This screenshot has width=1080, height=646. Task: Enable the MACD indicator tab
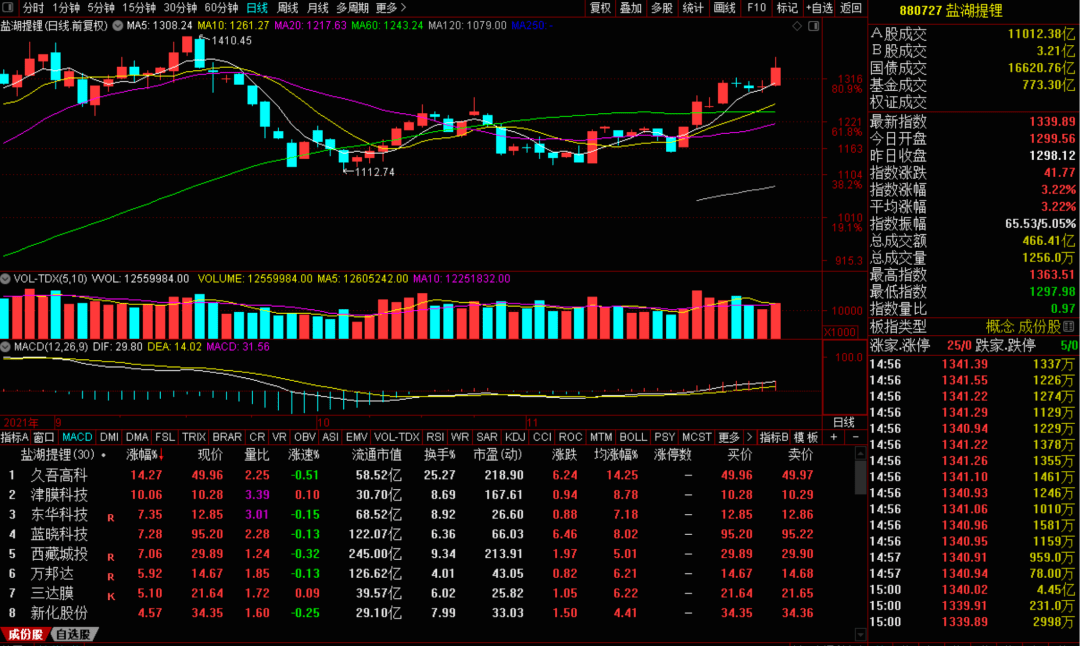pos(77,437)
